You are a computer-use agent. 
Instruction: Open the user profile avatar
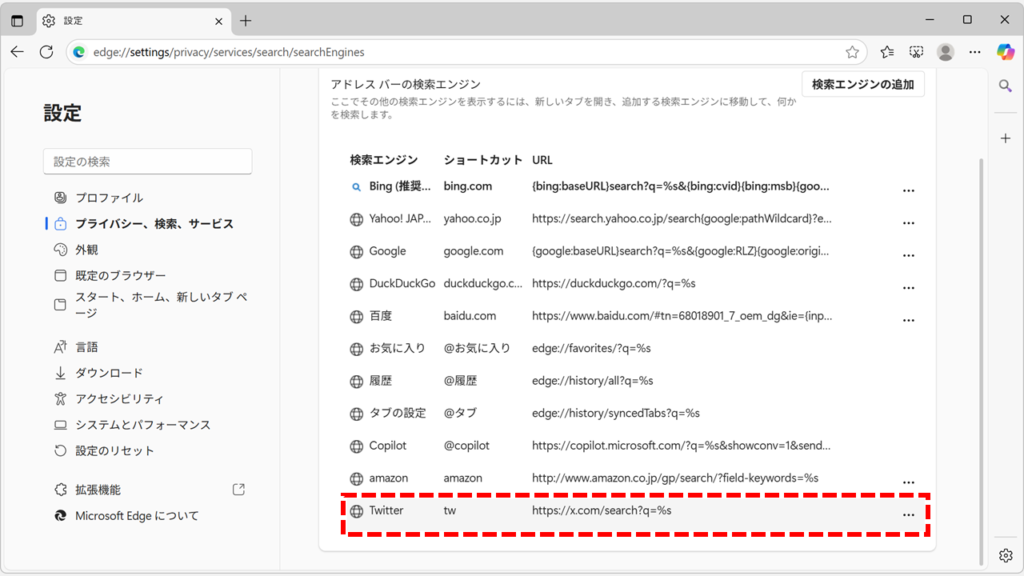[945, 52]
